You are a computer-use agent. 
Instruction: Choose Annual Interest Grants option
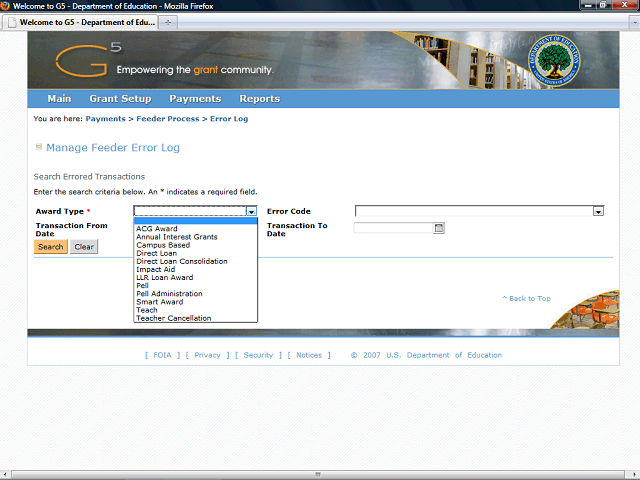(x=177, y=237)
